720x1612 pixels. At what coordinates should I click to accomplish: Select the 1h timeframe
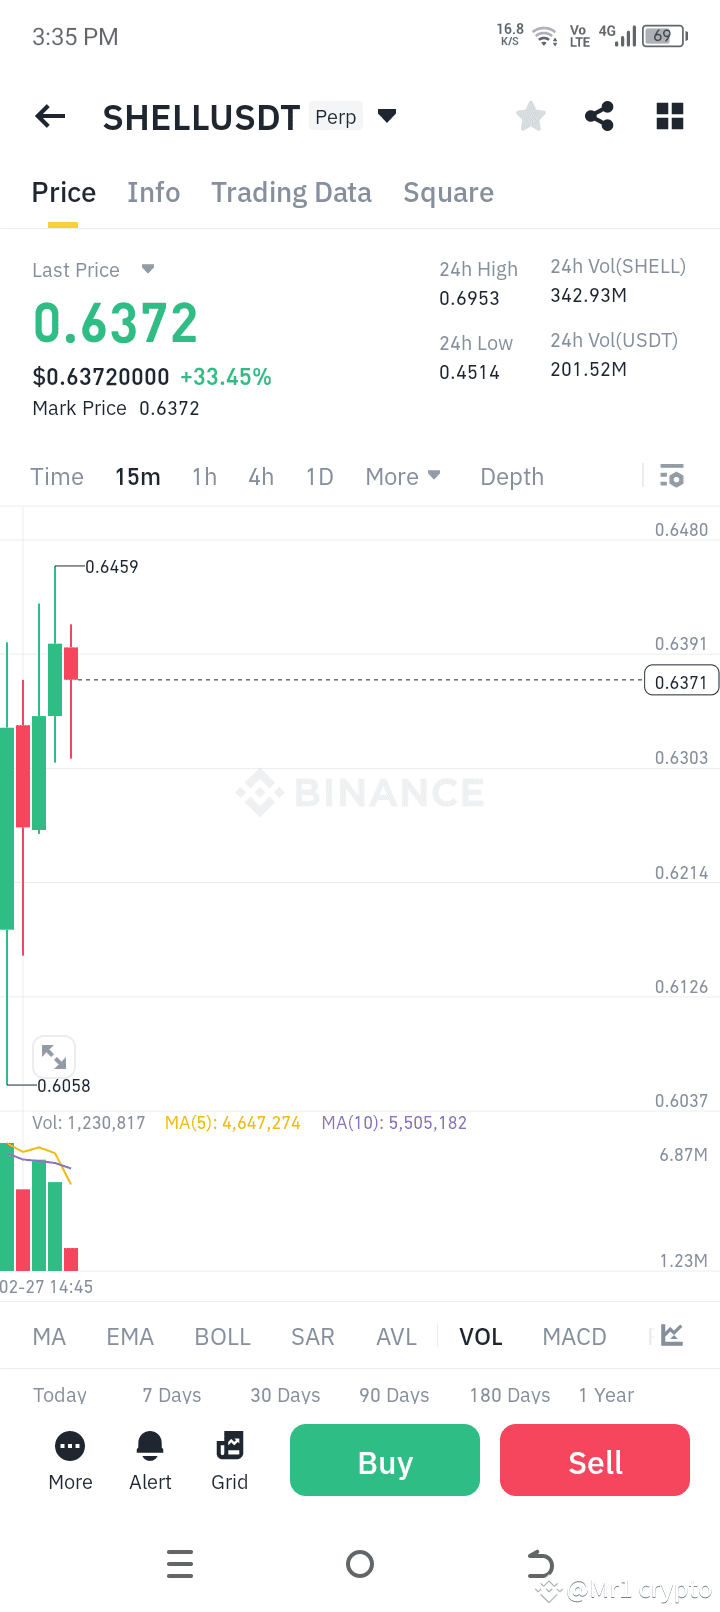tap(204, 477)
